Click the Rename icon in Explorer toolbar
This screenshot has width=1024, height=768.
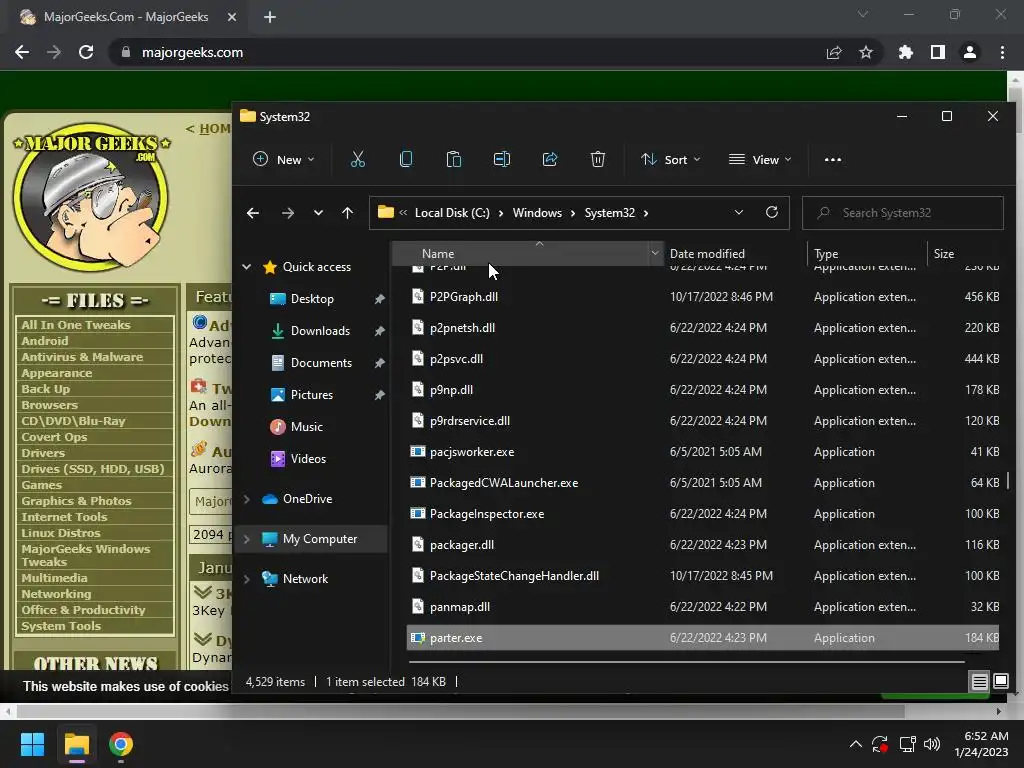(502, 159)
